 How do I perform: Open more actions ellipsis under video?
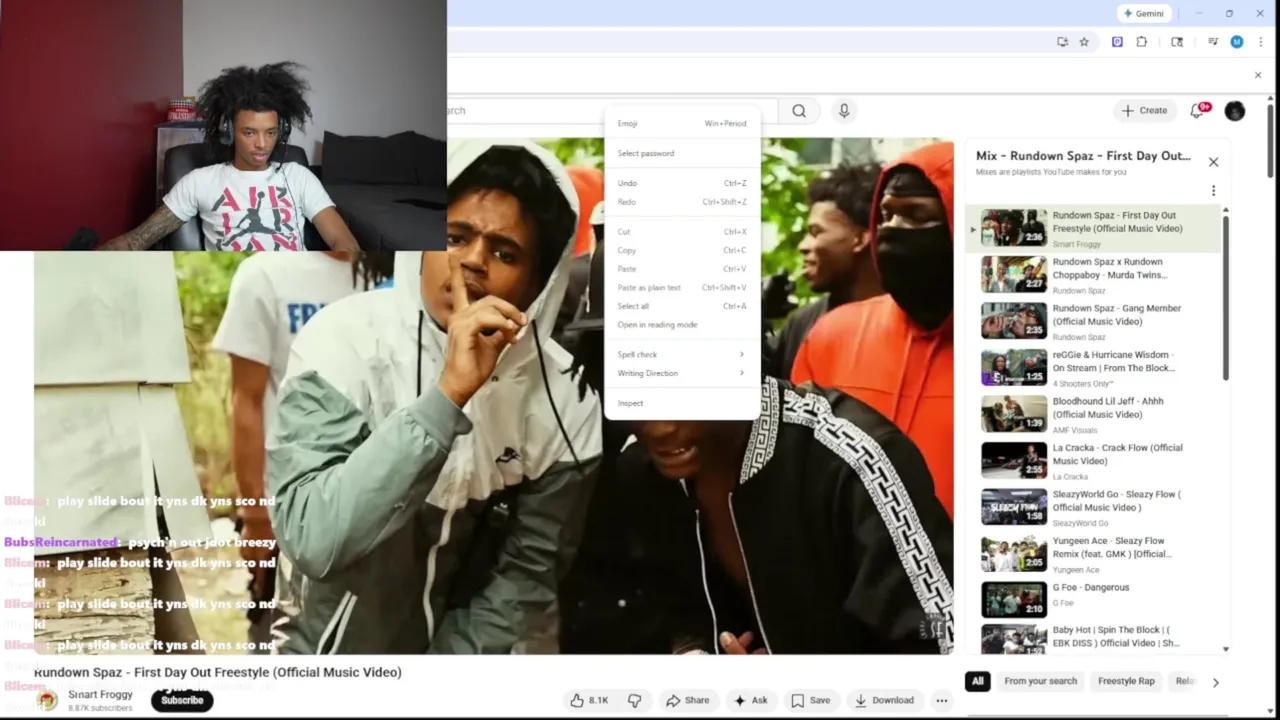[x=941, y=700]
